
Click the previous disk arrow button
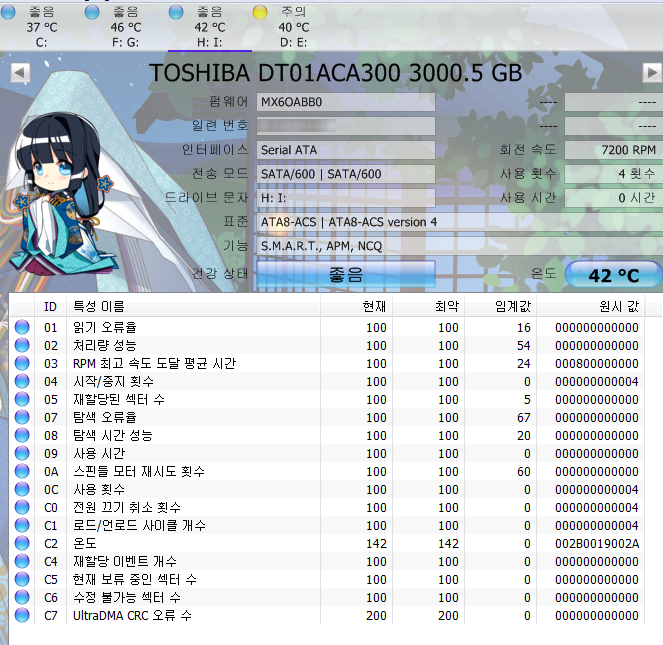point(20,73)
